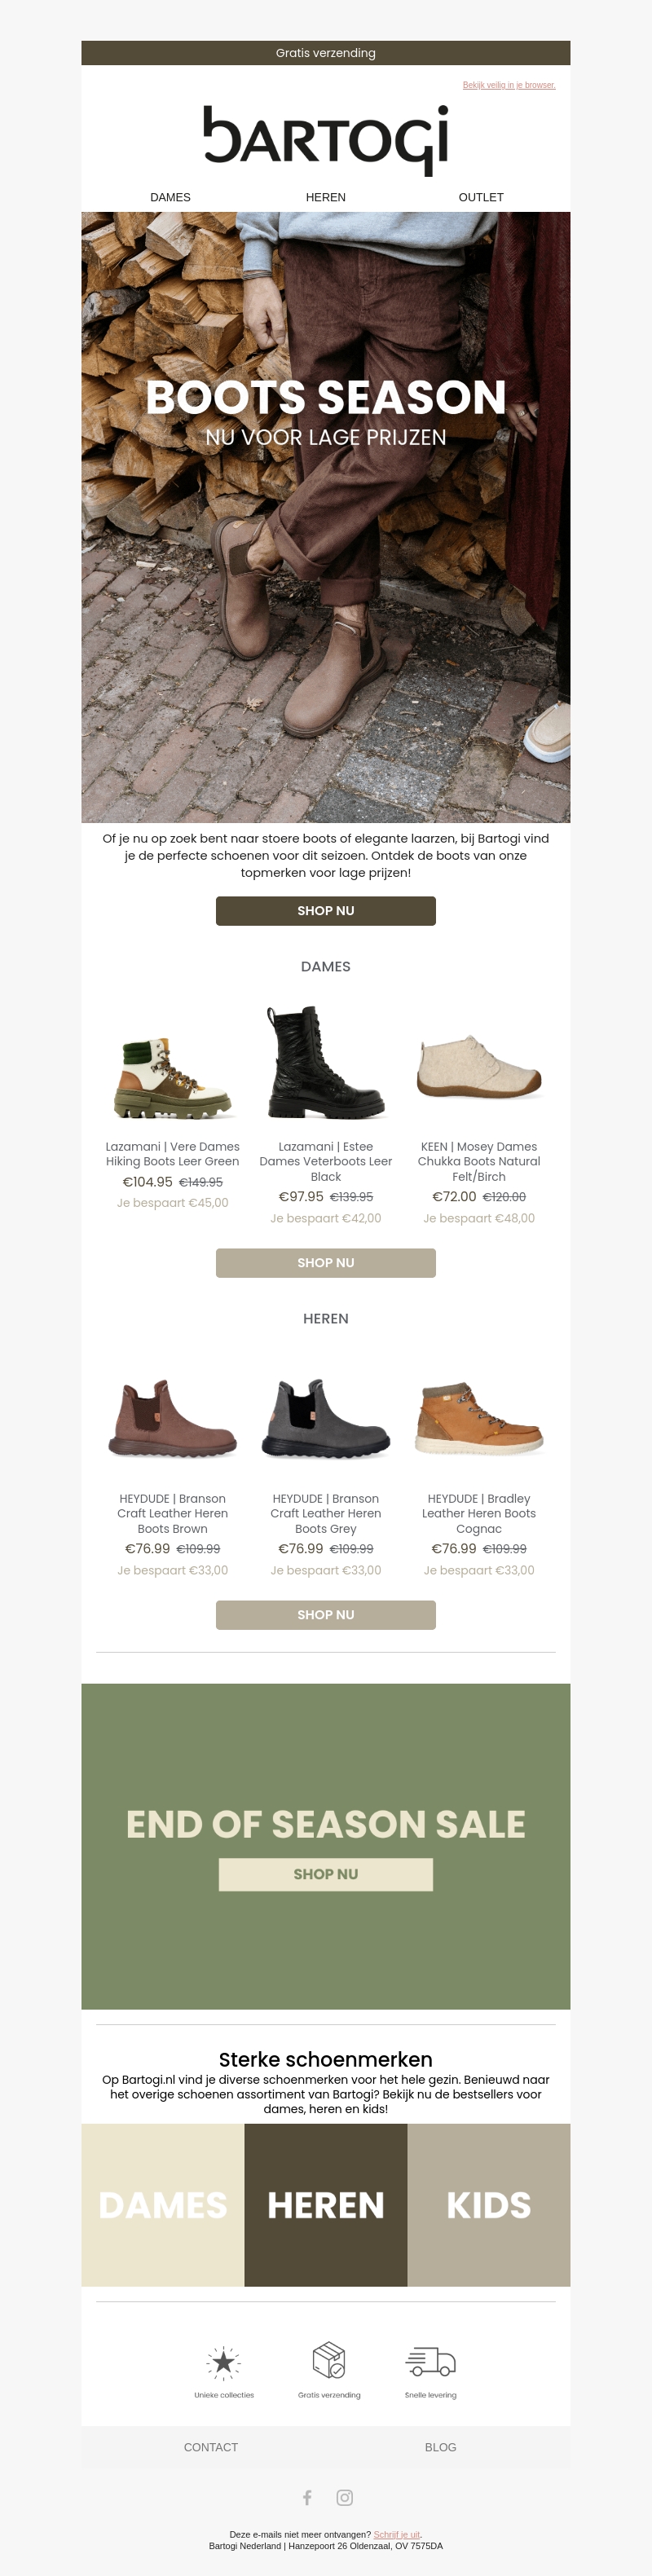Click SHOP NU below the Dames products
This screenshot has width=652, height=2576.
pyautogui.click(x=326, y=1263)
